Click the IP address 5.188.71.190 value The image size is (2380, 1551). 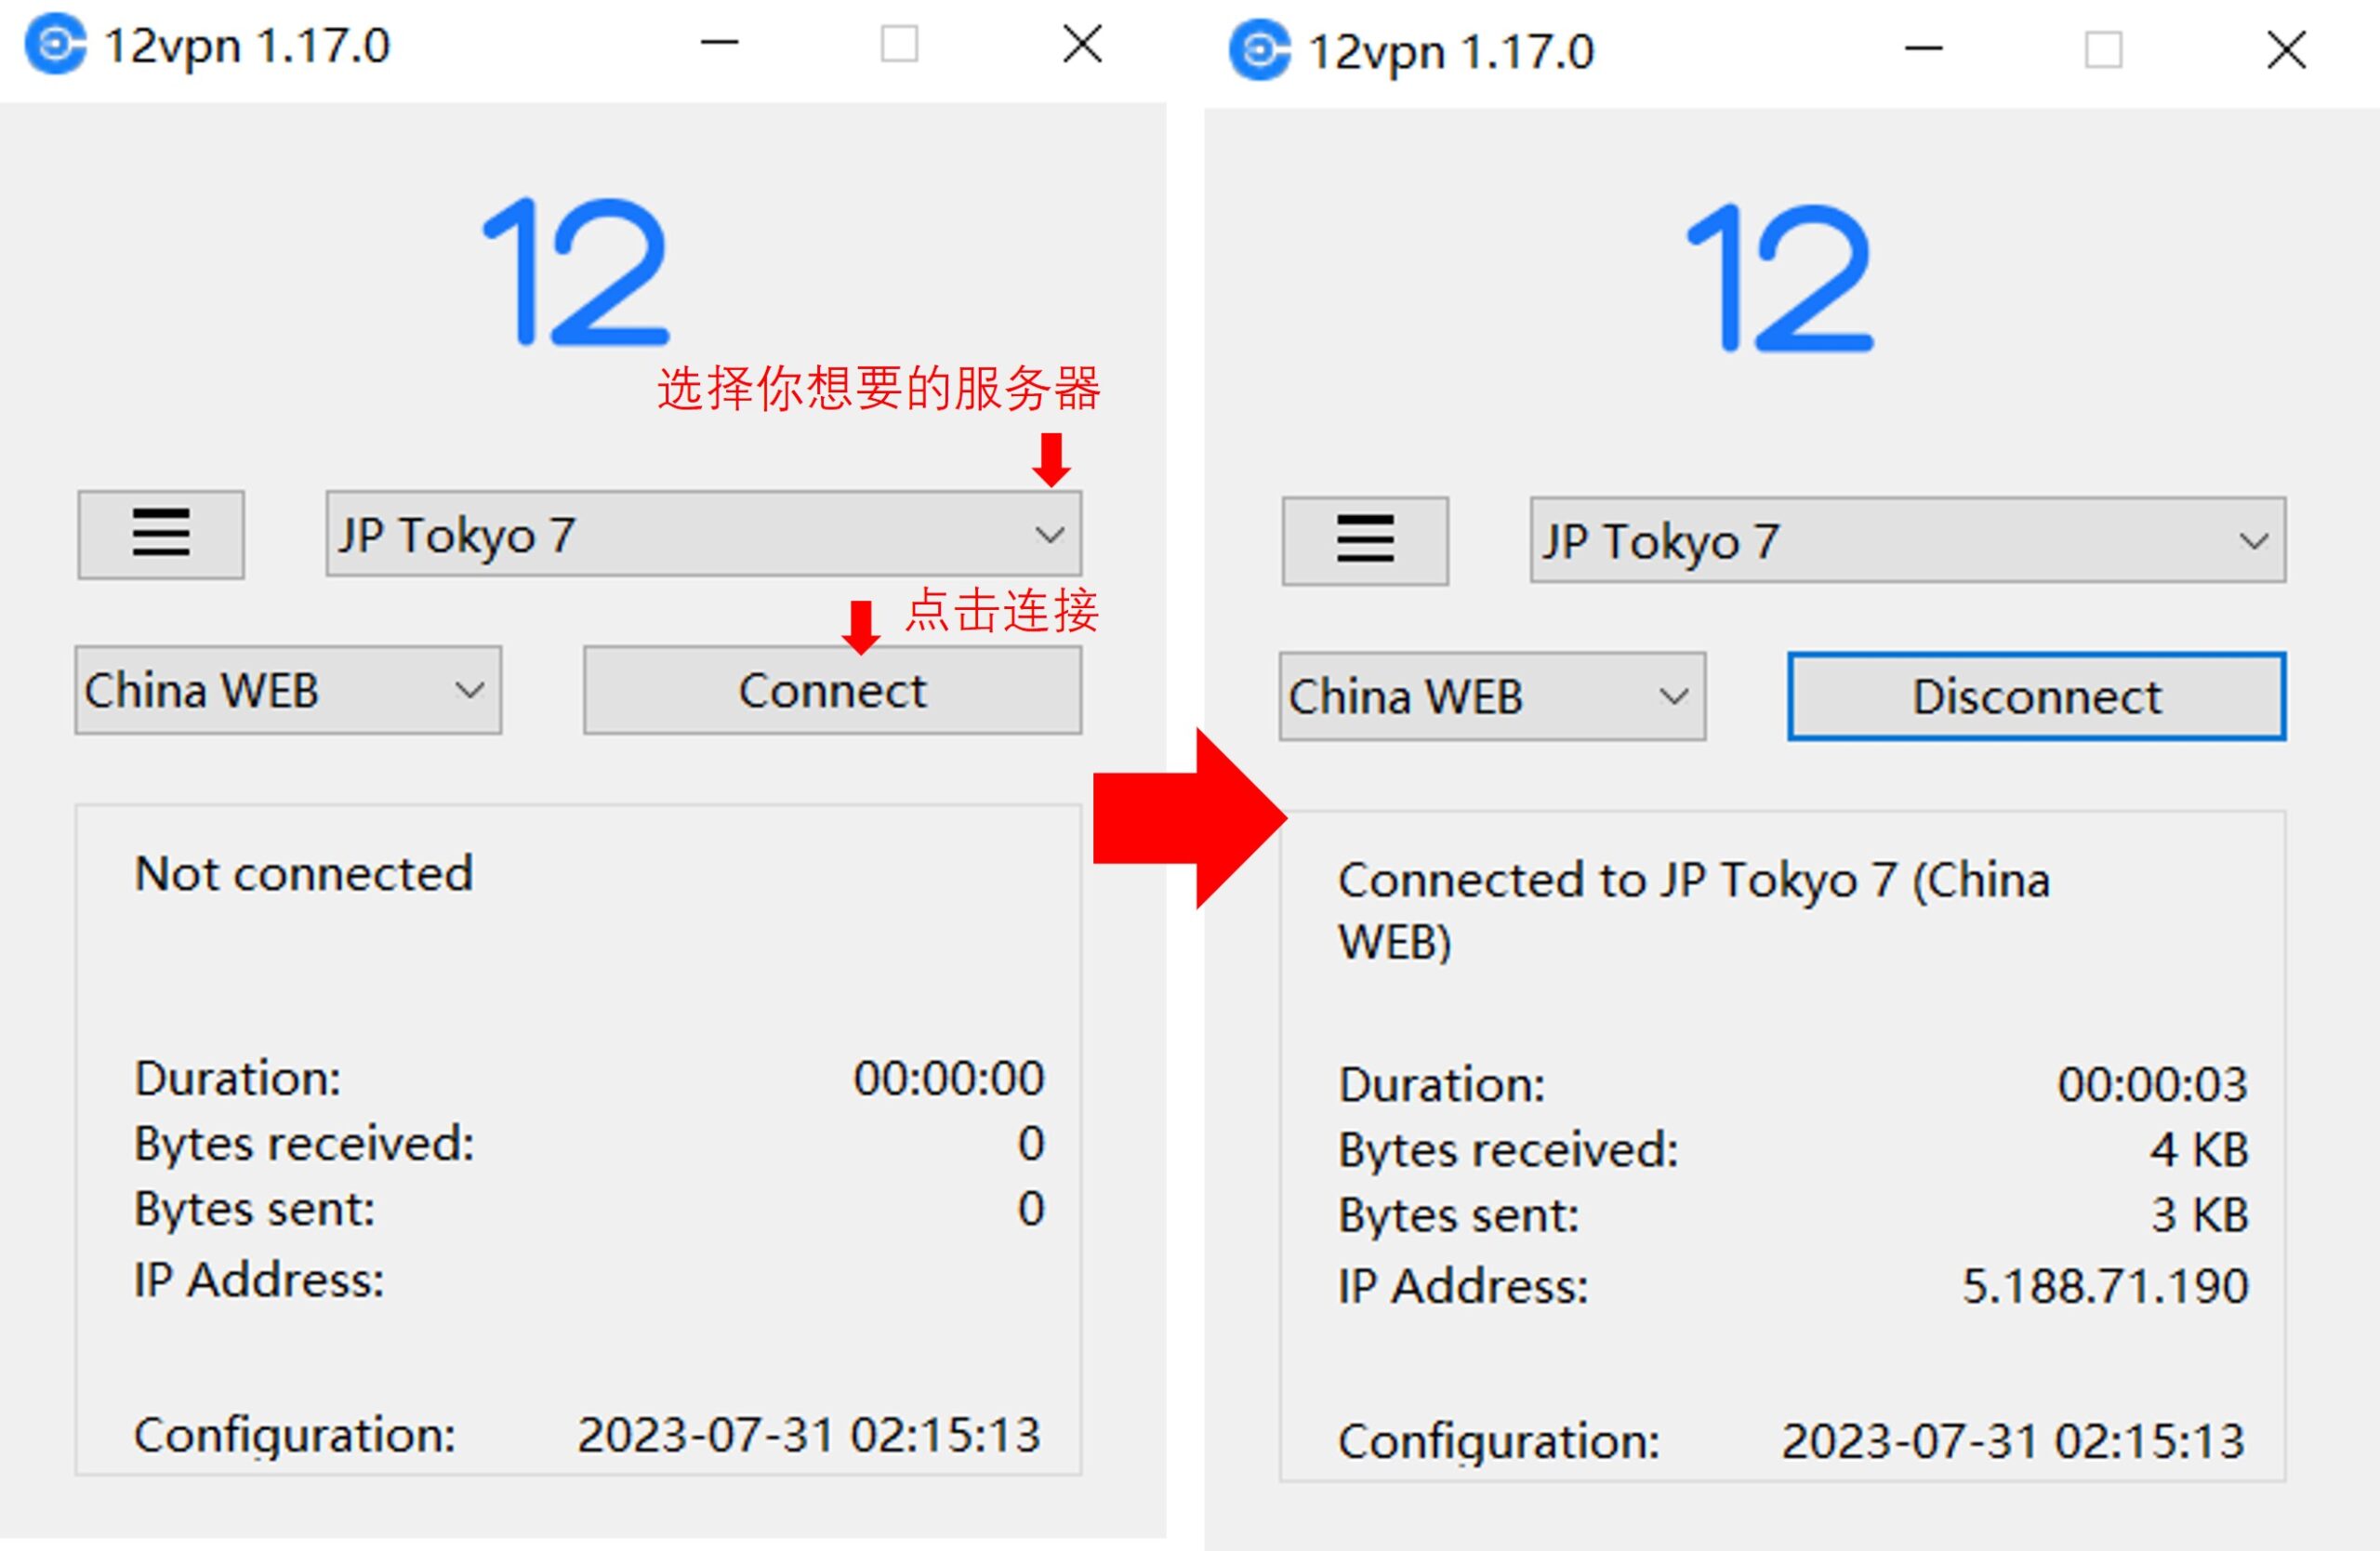click(x=2104, y=1286)
